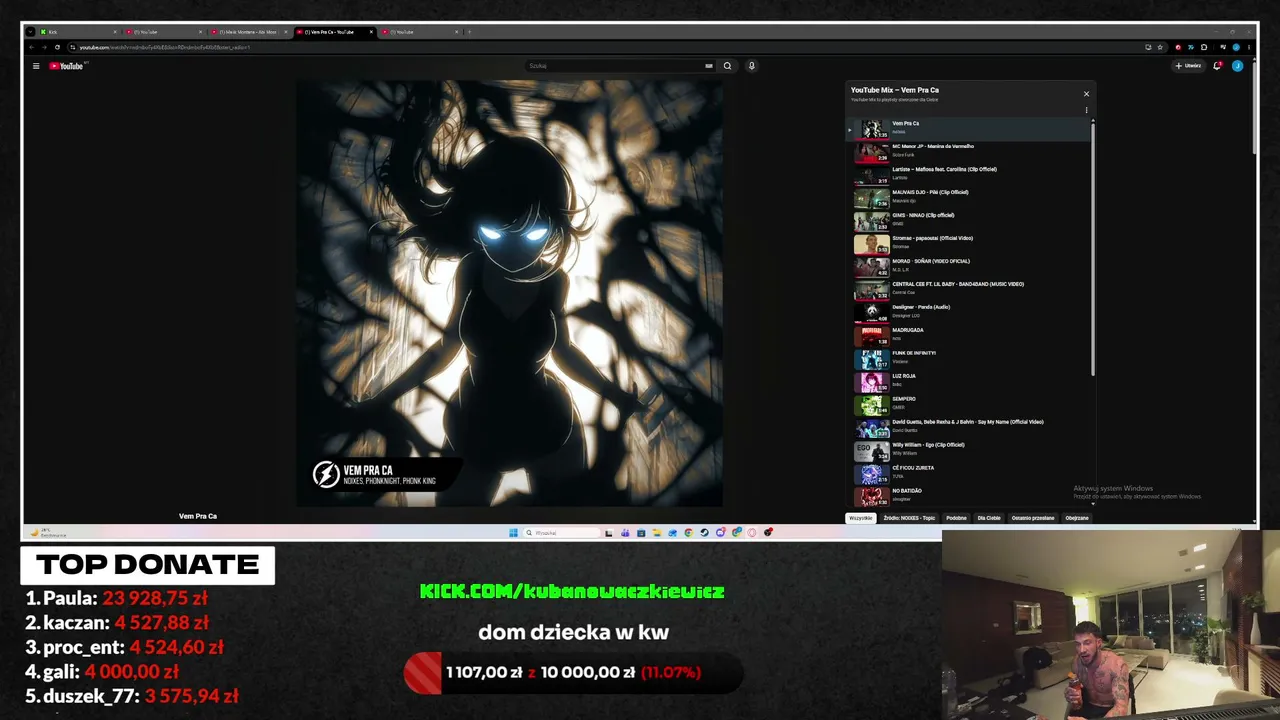The image size is (1280, 720).
Task: Click the Stromae papaoutai thumbnail
Action: [x=872, y=243]
